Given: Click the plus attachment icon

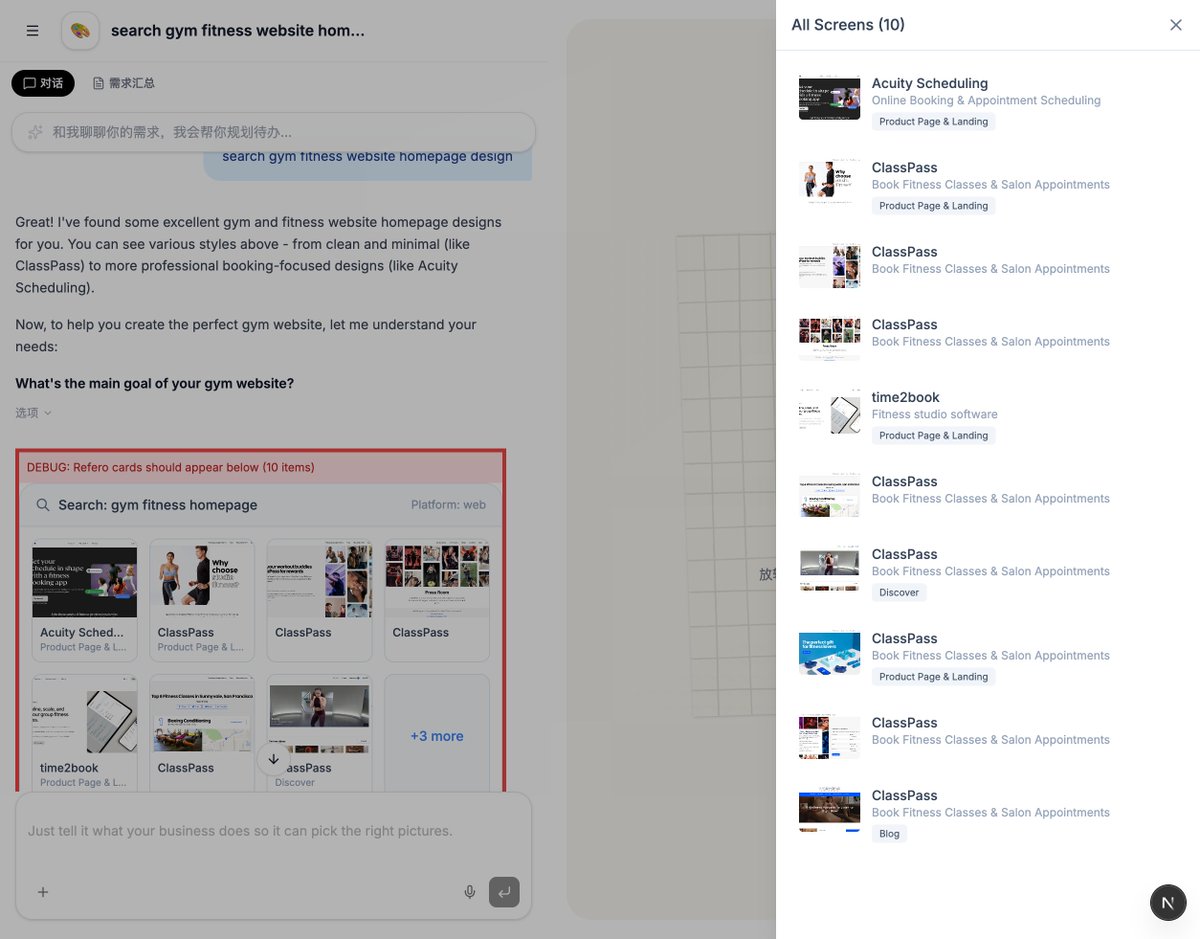Looking at the screenshot, I should pyautogui.click(x=43, y=892).
